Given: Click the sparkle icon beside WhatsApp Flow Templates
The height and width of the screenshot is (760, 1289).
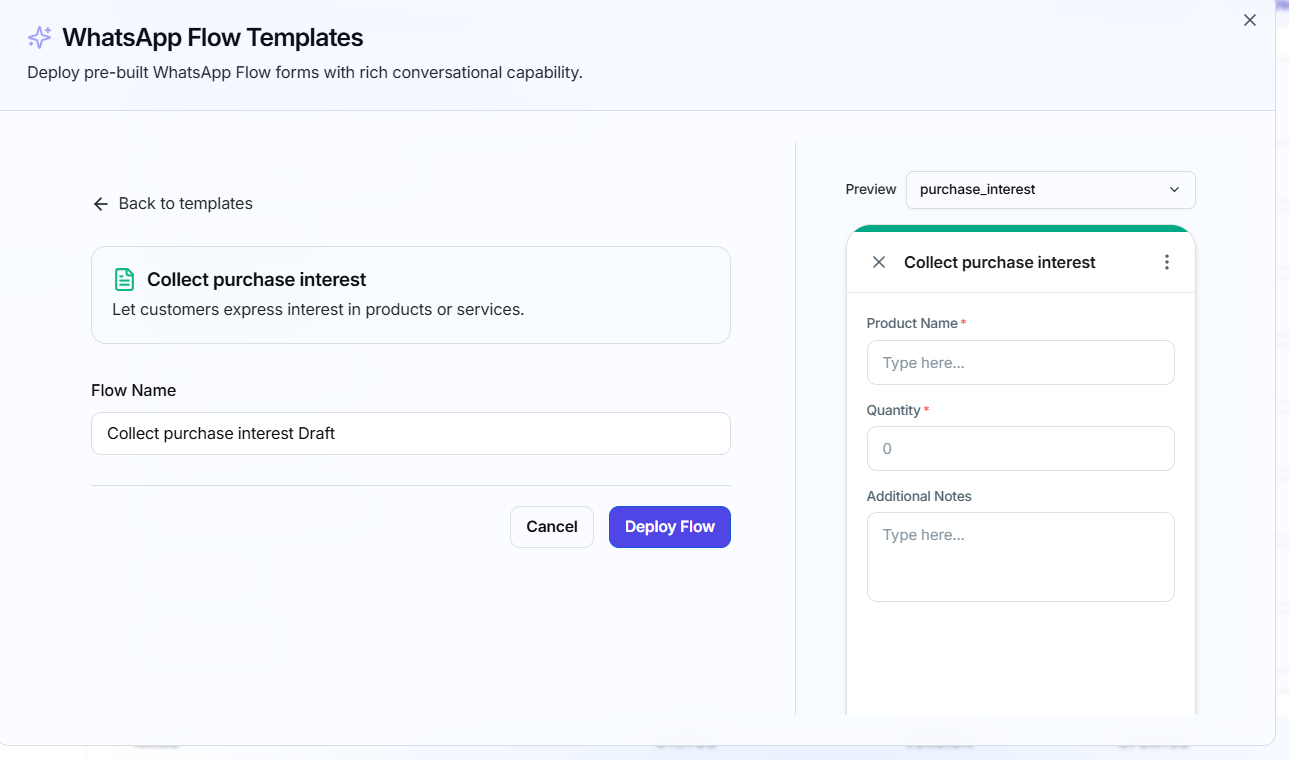Looking at the screenshot, I should click(x=40, y=38).
